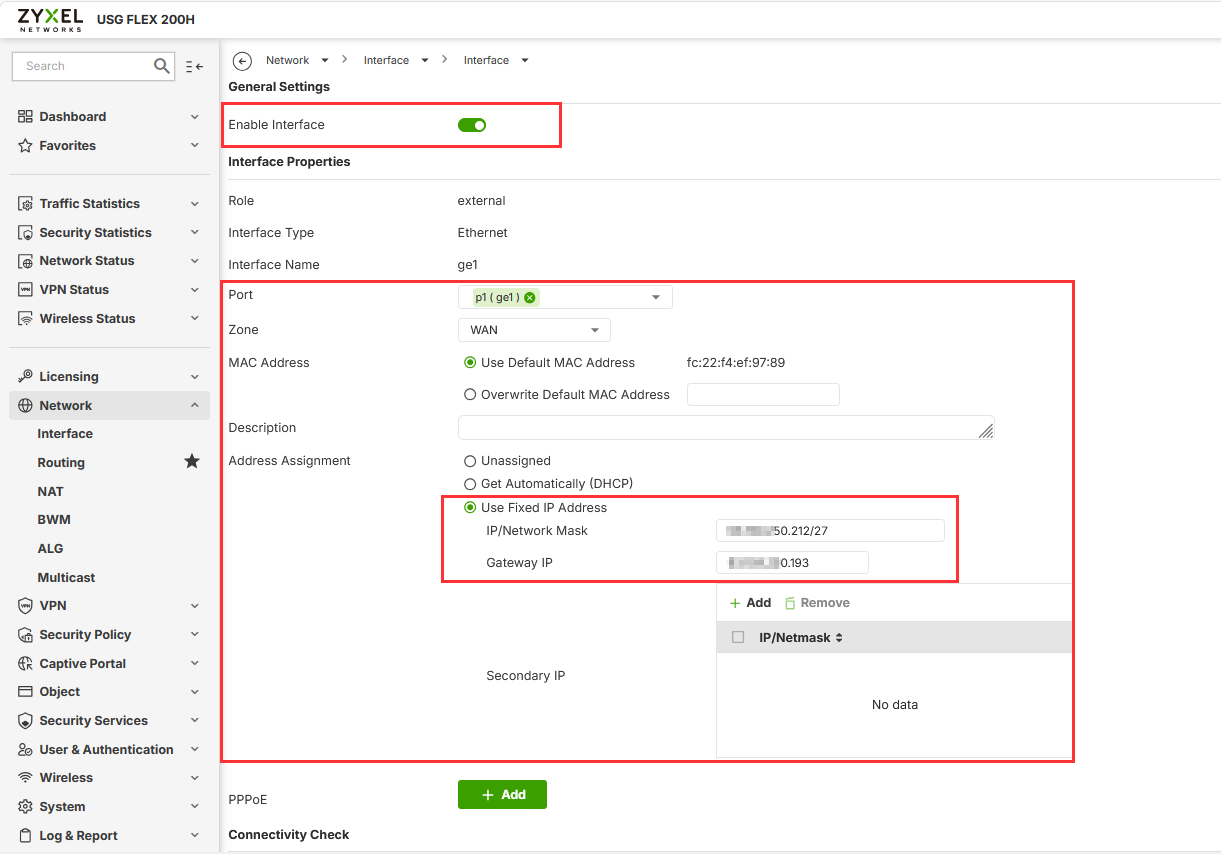Click the back arrow circle icon

click(242, 61)
